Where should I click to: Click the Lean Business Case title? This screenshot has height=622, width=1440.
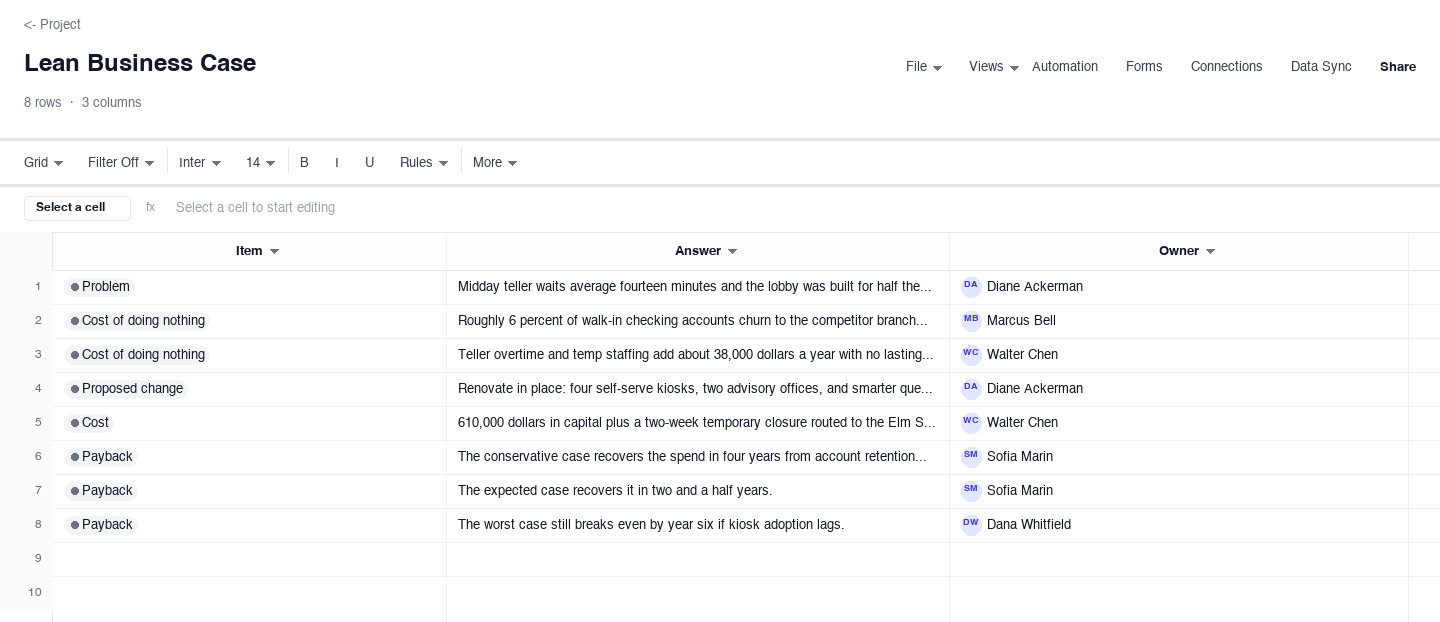(x=140, y=63)
